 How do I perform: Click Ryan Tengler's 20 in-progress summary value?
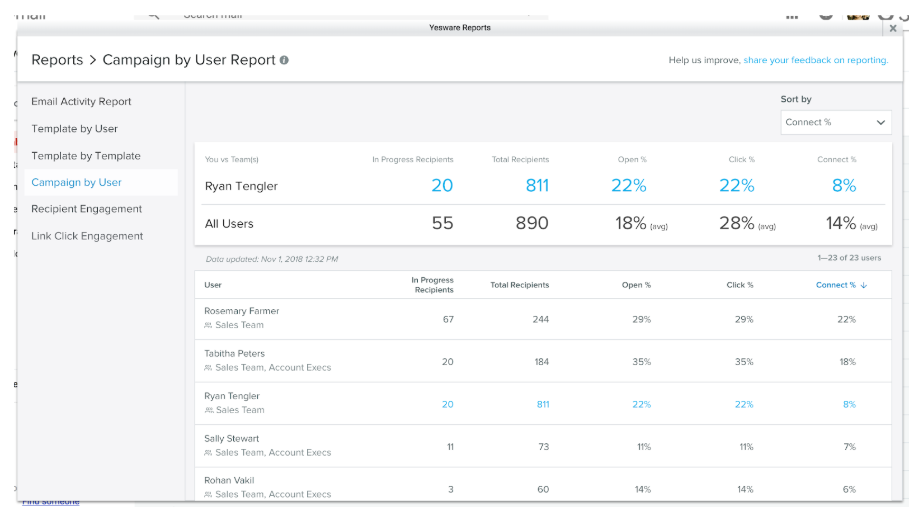[x=442, y=186]
